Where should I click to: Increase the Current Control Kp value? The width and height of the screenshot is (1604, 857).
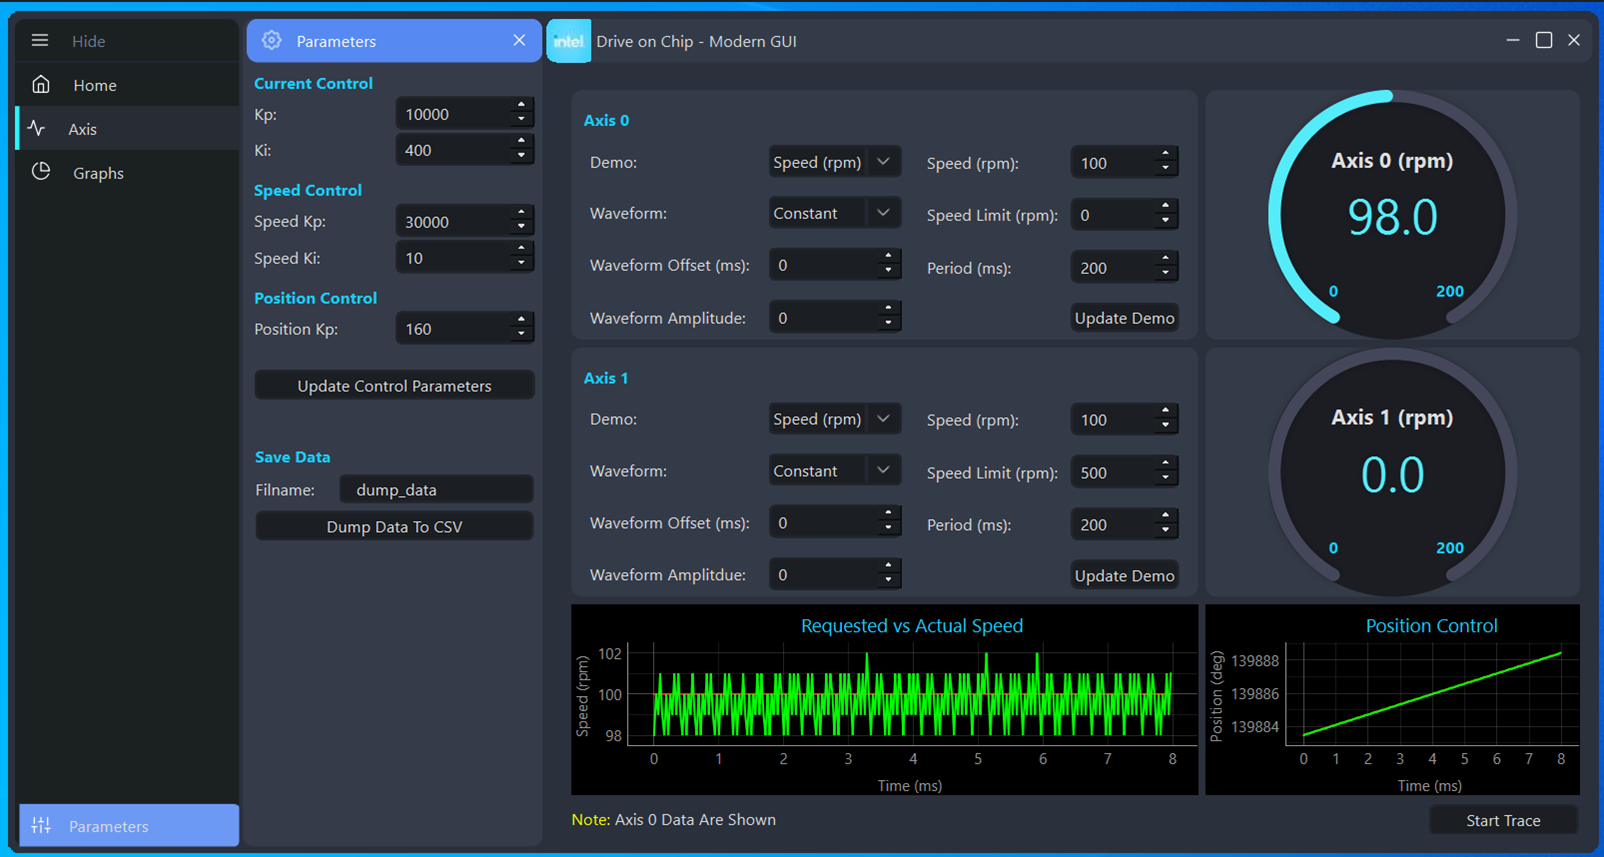pyautogui.click(x=521, y=105)
